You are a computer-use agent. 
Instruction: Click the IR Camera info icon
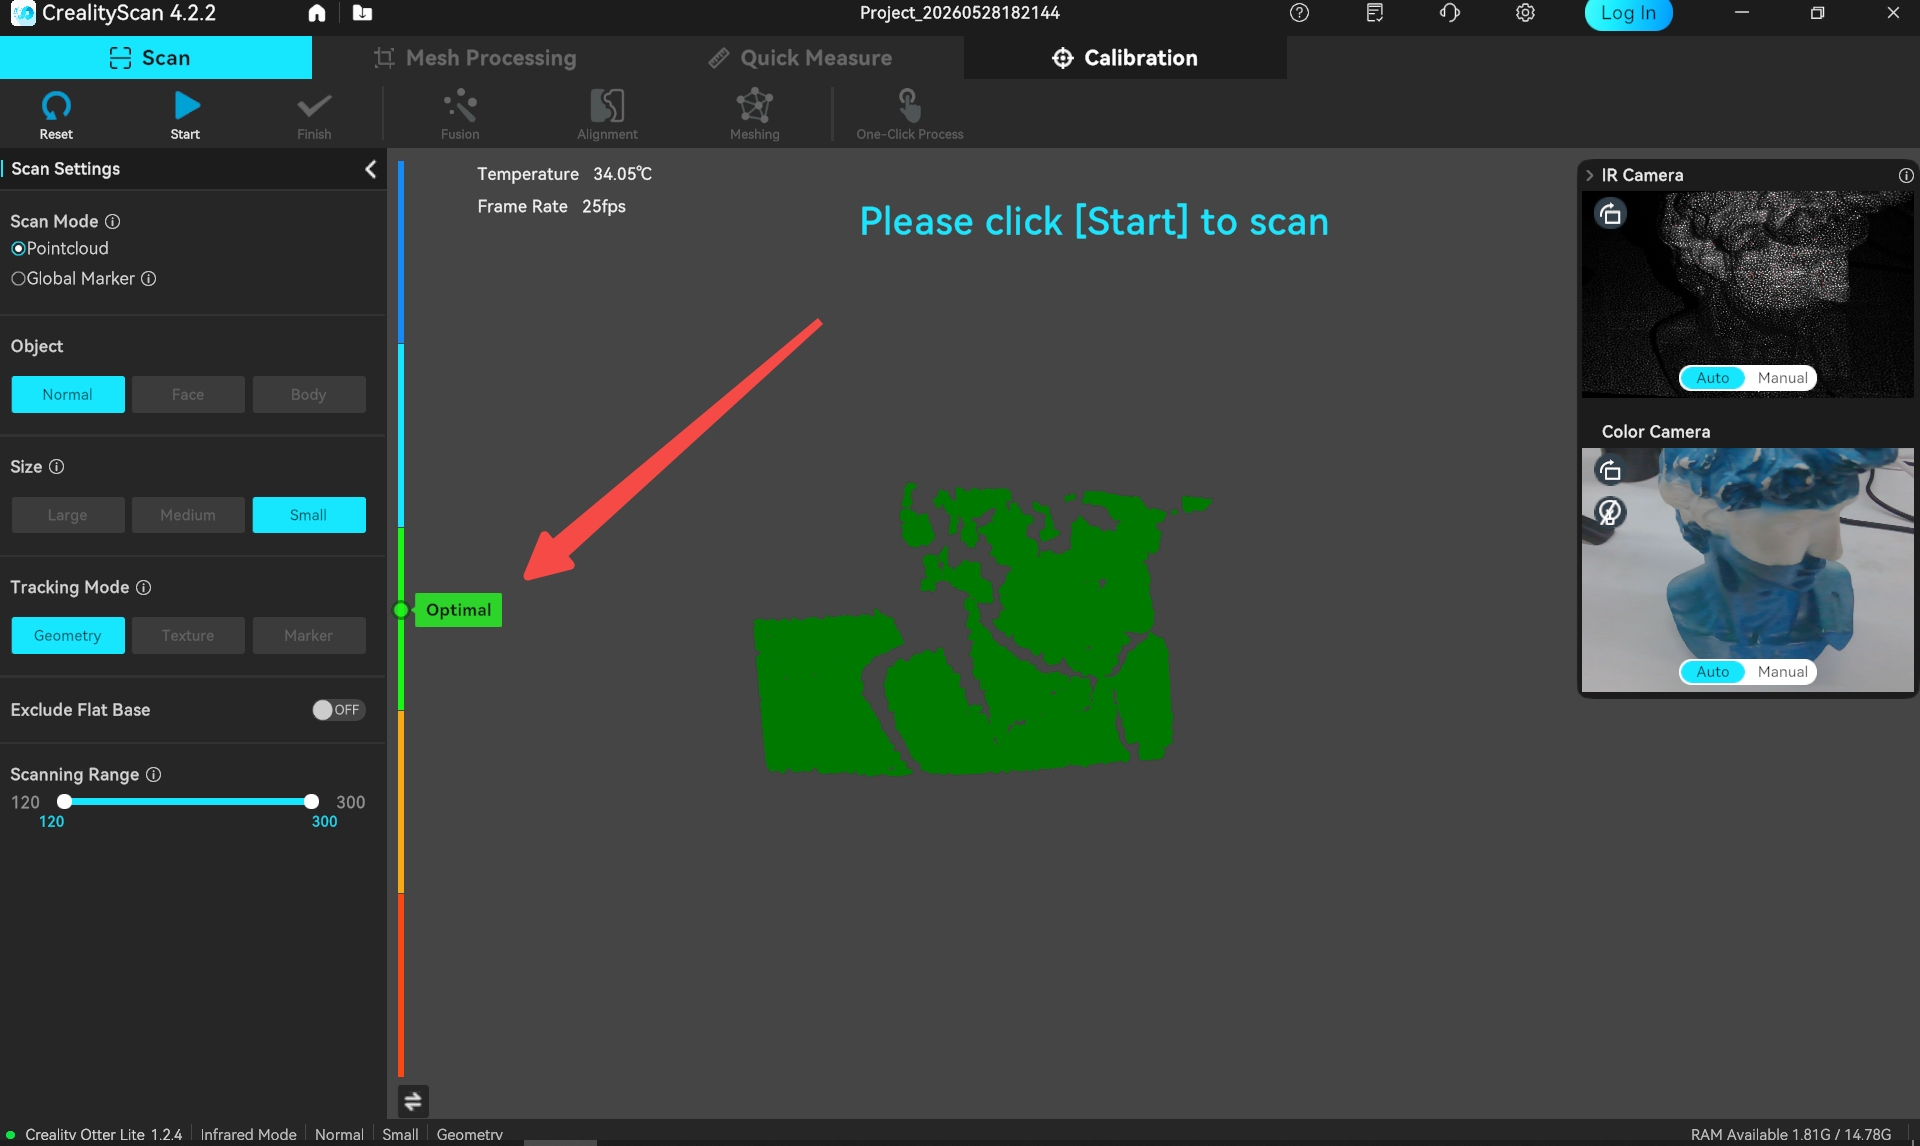pos(1906,175)
